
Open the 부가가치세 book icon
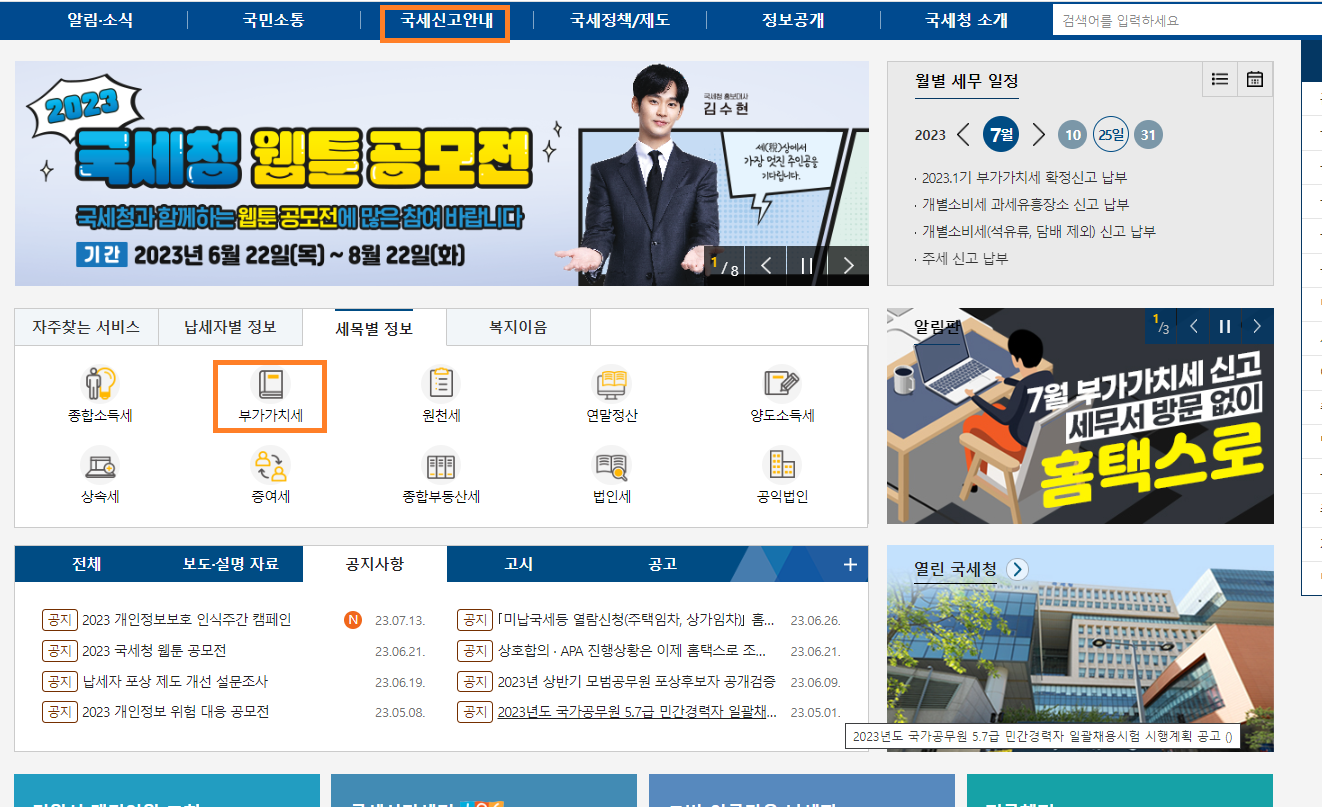270,385
